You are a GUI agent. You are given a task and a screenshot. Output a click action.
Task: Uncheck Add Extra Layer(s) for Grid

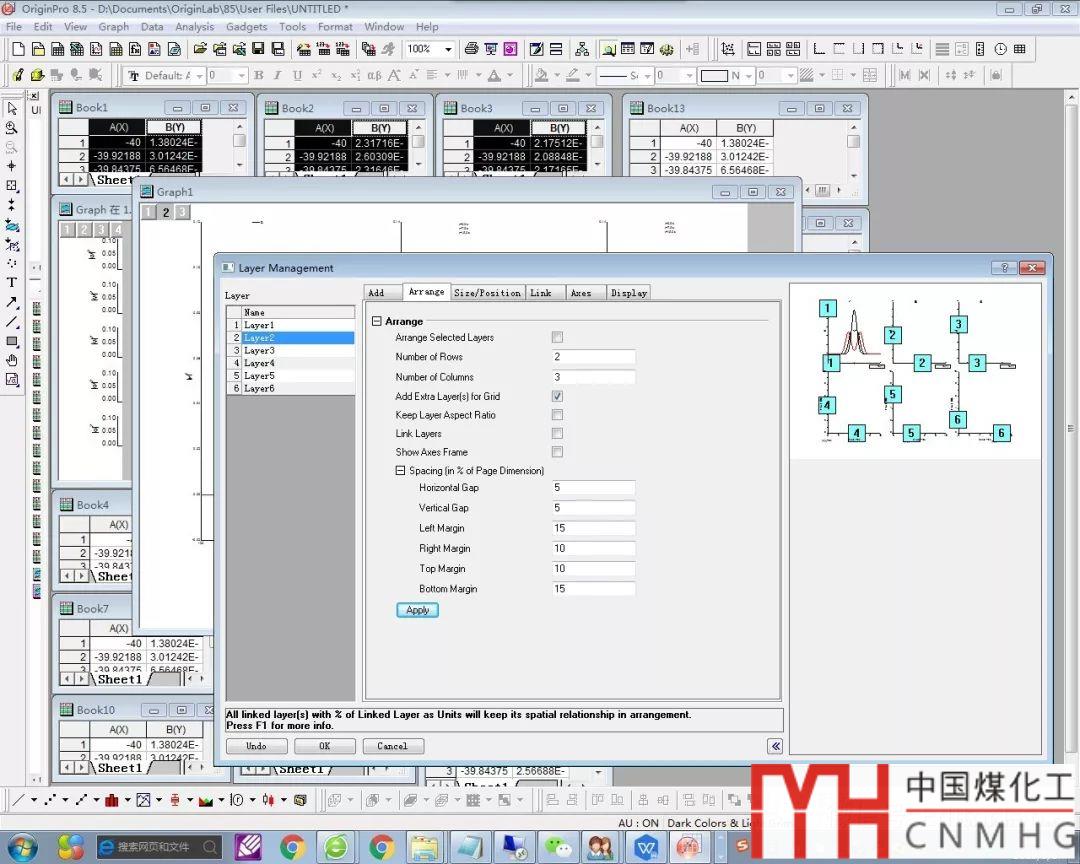pos(557,396)
